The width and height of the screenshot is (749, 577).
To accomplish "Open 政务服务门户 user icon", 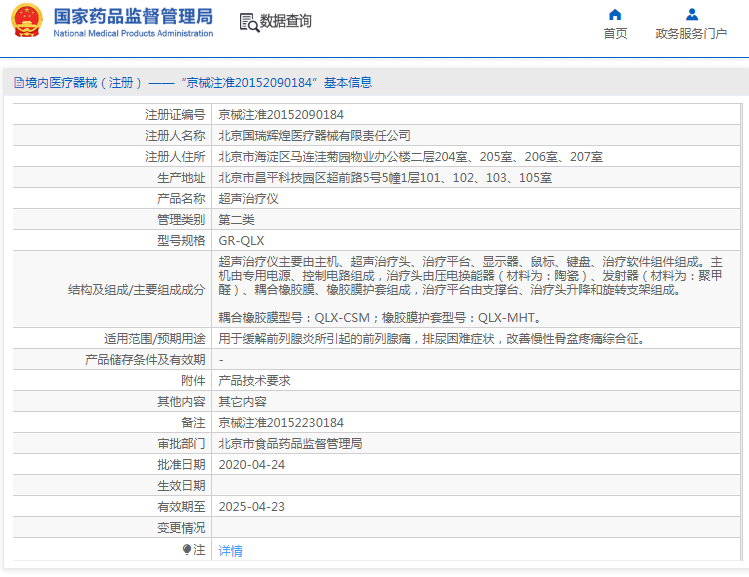I will pyautogui.click(x=692, y=14).
